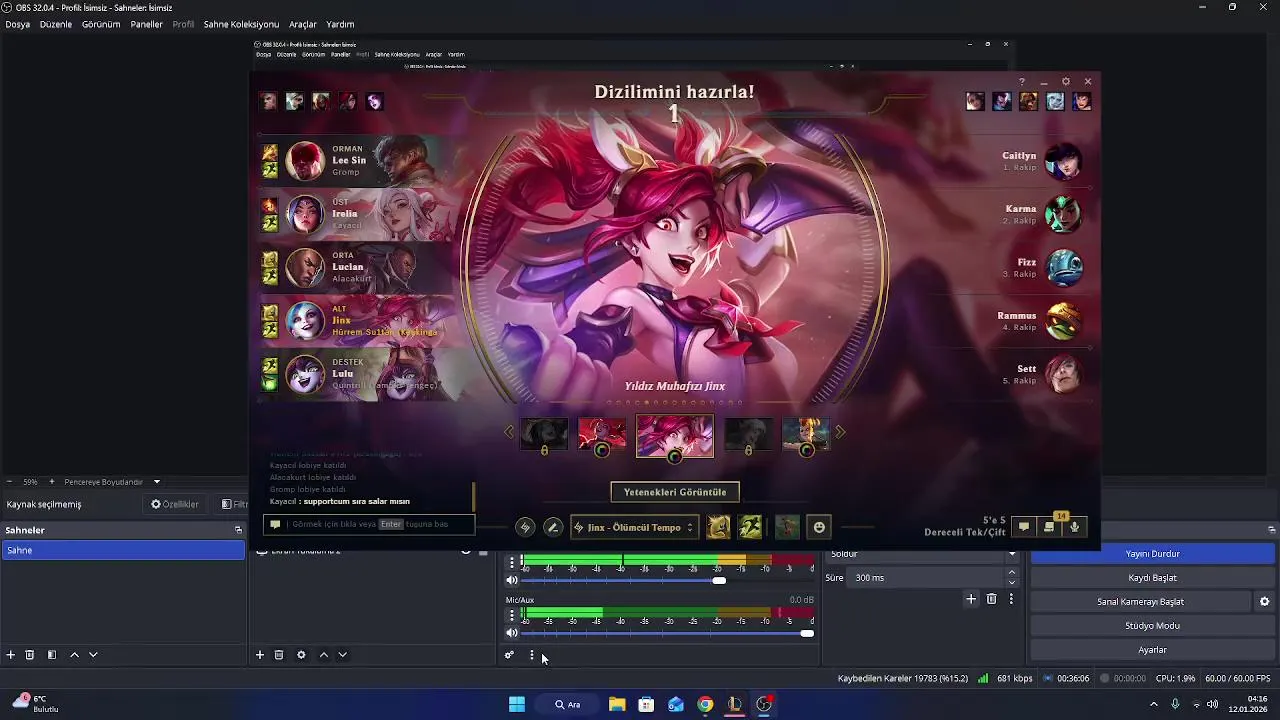The height and width of the screenshot is (720, 1280).
Task: Move the scene down with the down arrow
Action: [x=93, y=655]
